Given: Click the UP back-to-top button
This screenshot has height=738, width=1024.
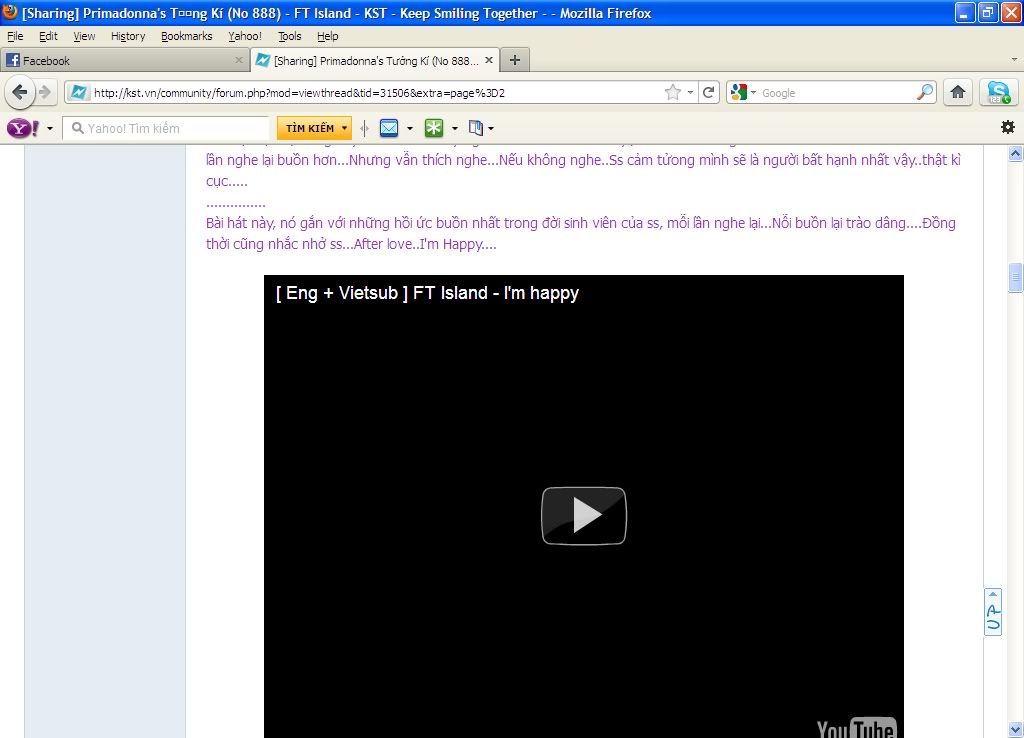Looking at the screenshot, I should [x=993, y=612].
